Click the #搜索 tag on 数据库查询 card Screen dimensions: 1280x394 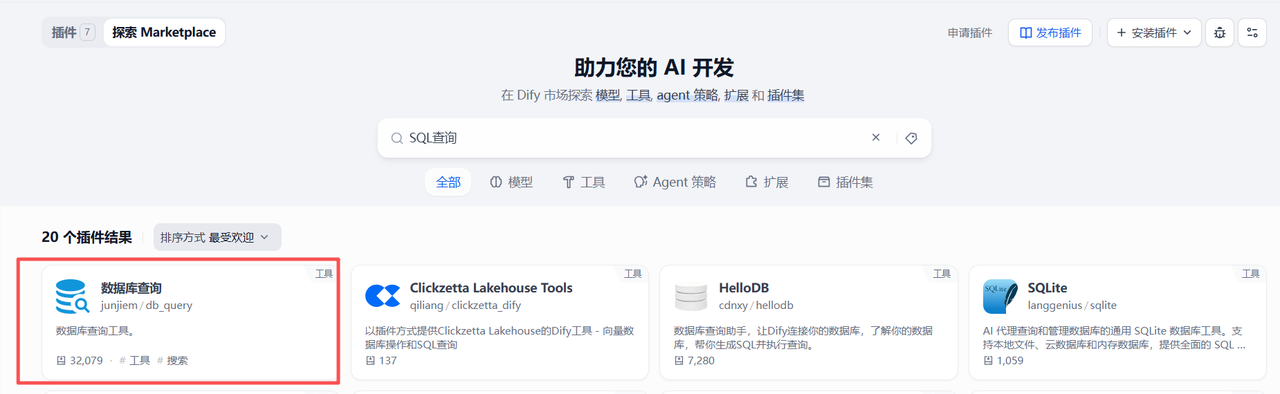tap(172, 361)
